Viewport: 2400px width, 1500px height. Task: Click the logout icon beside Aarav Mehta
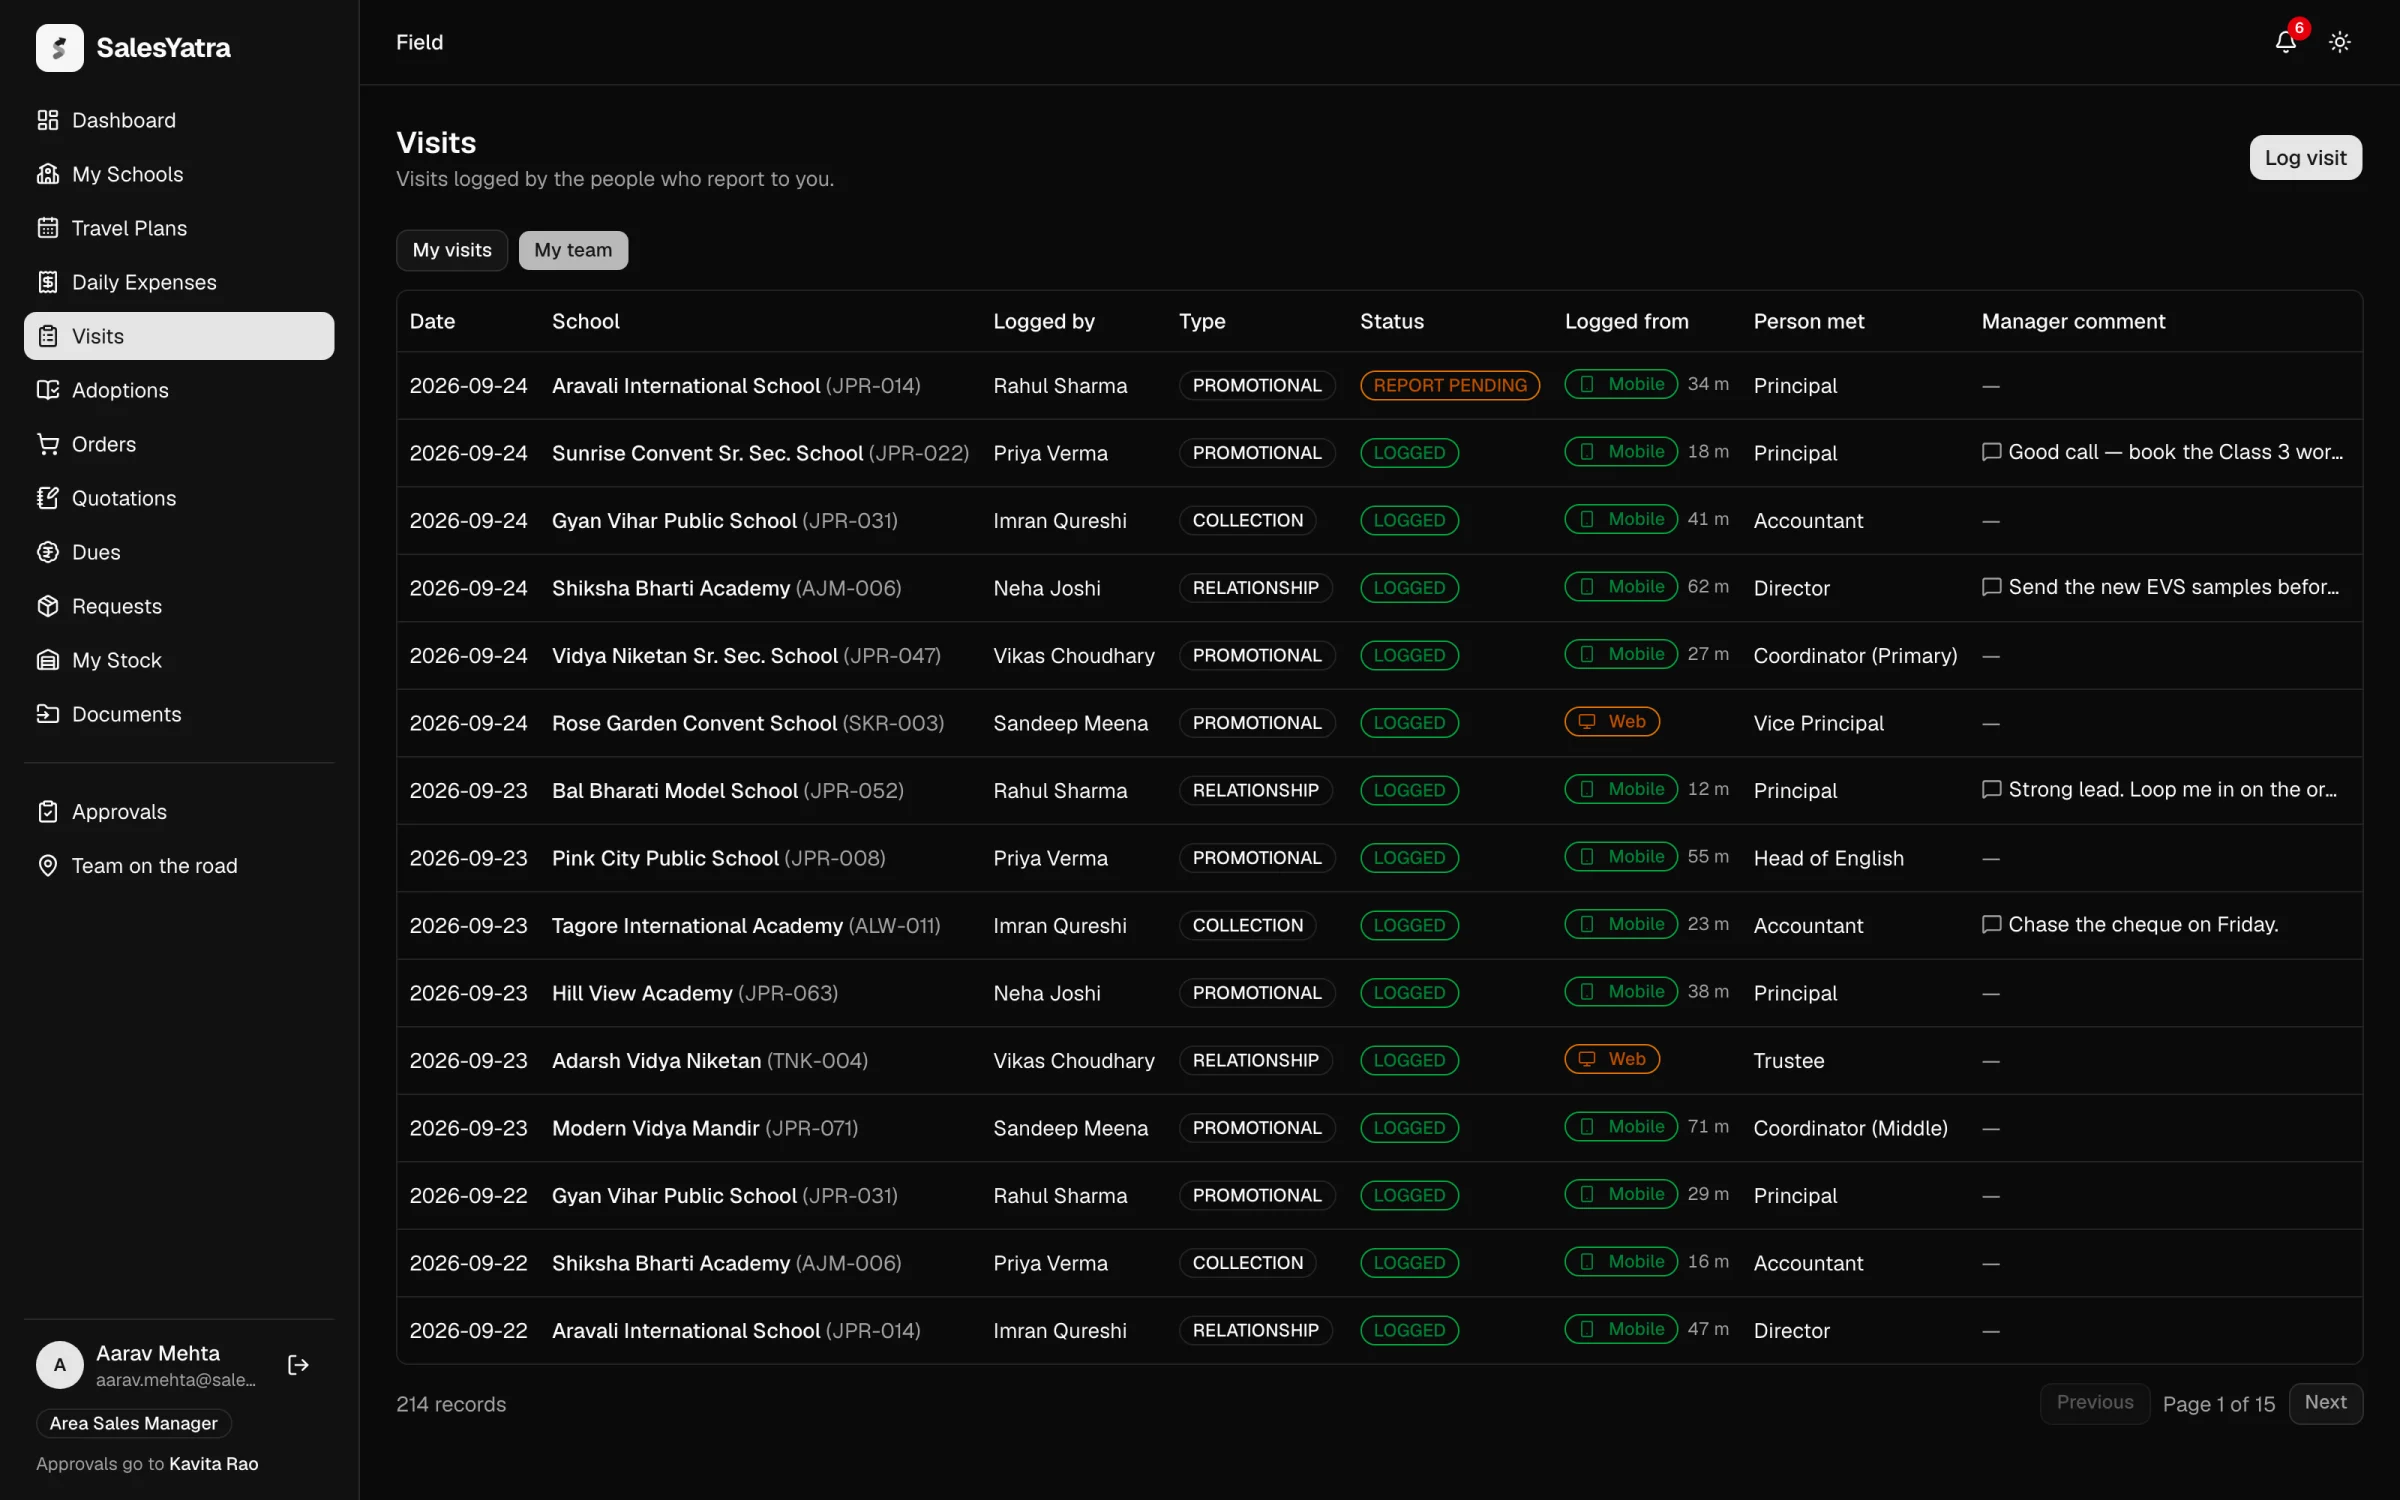click(298, 1365)
